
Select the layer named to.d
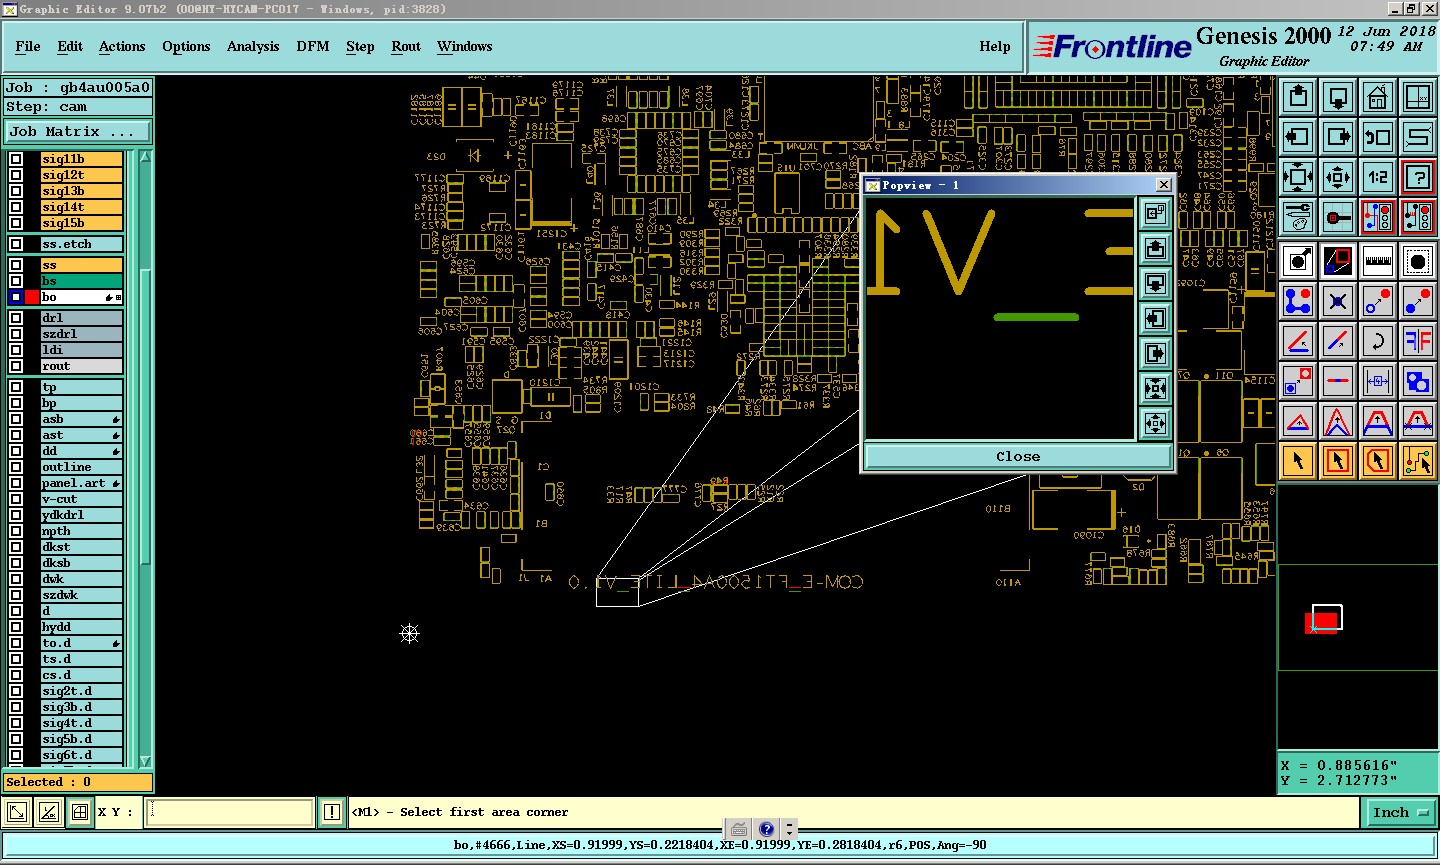tap(81, 643)
